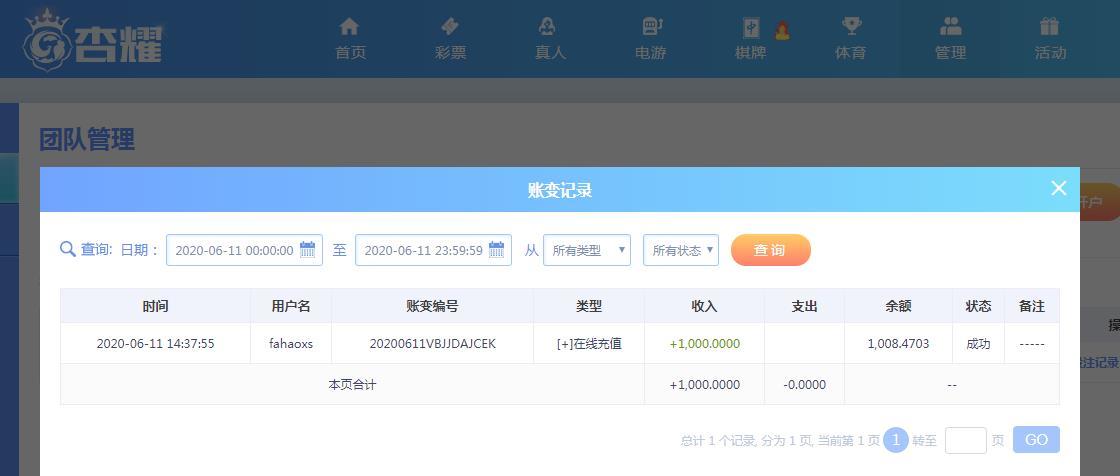
Task: Select timestamp 2020-06-11 14:37:55 cell
Action: (x=155, y=344)
